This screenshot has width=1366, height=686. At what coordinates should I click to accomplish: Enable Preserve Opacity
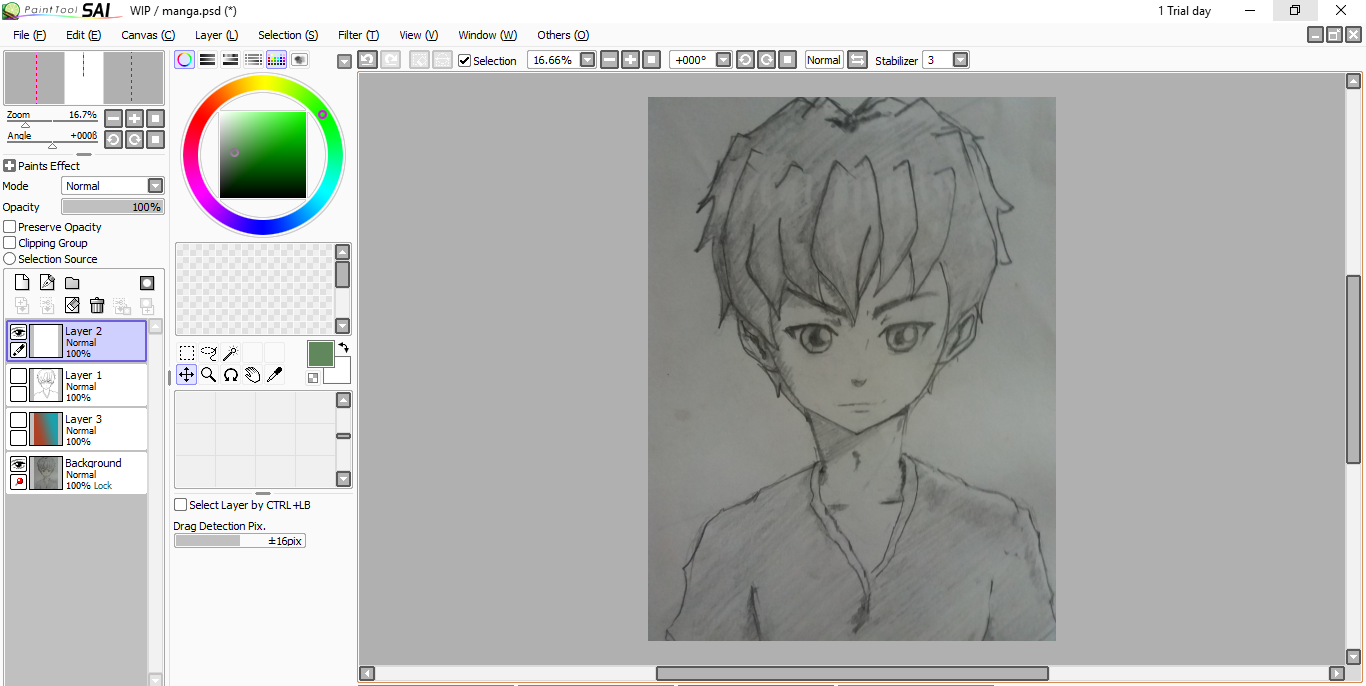point(10,227)
